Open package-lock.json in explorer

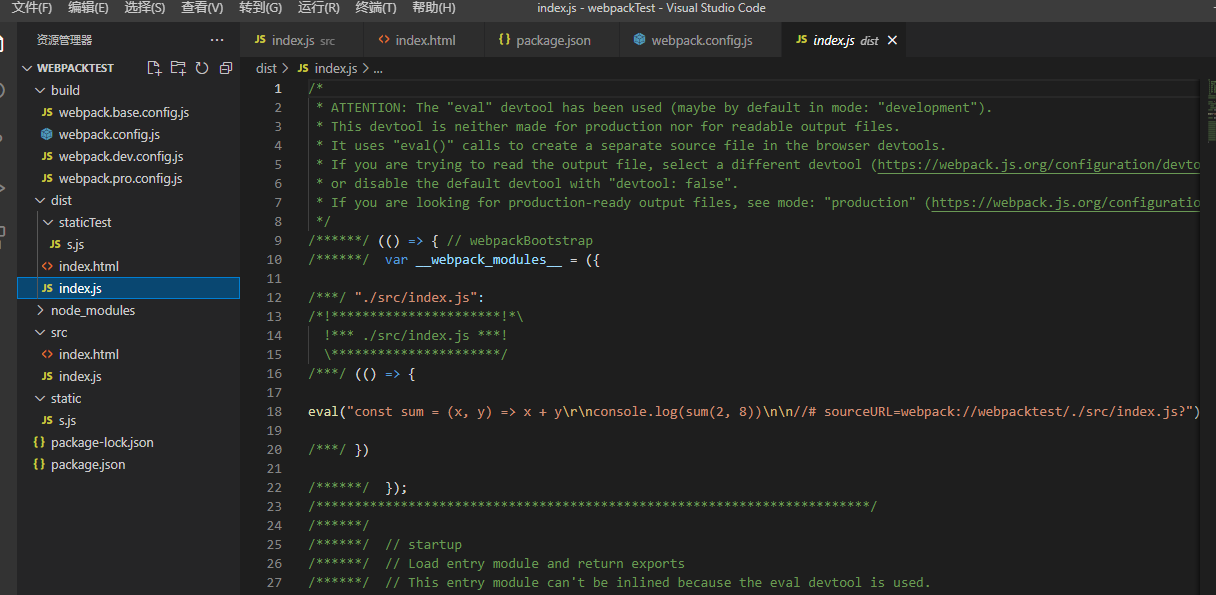[128, 442]
